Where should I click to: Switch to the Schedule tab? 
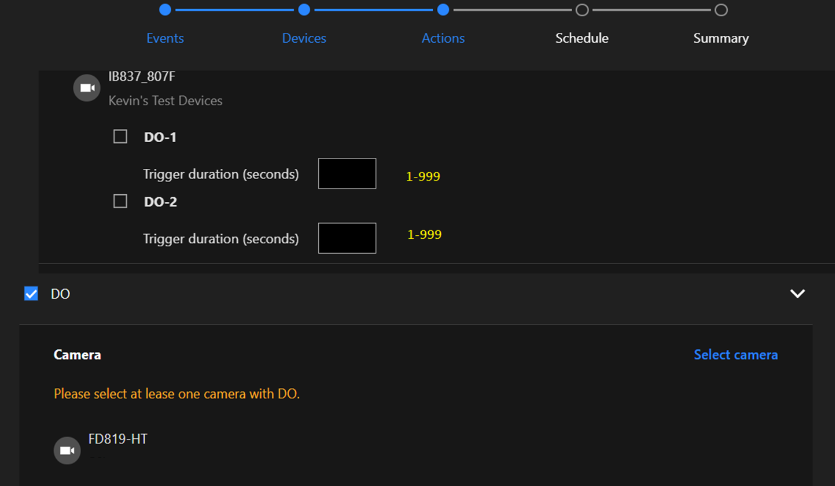(x=582, y=38)
